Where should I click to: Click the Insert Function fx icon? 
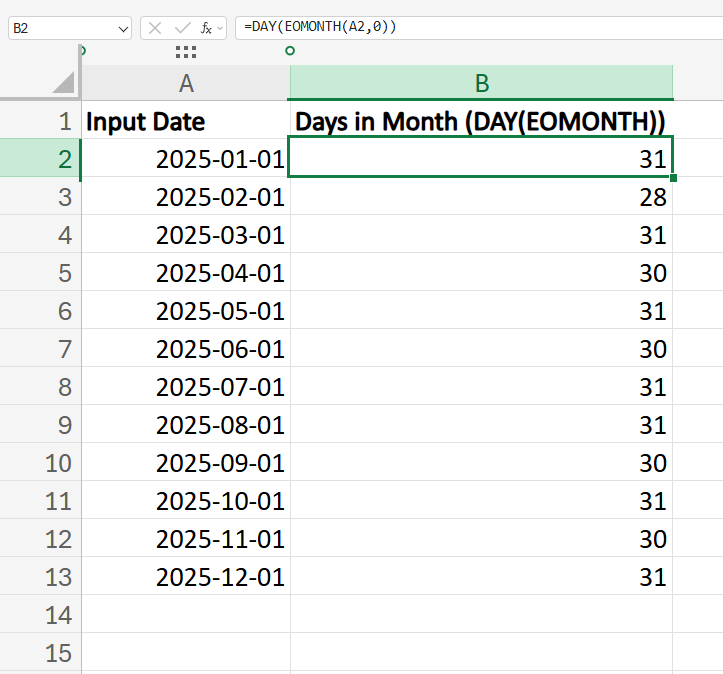click(205, 28)
